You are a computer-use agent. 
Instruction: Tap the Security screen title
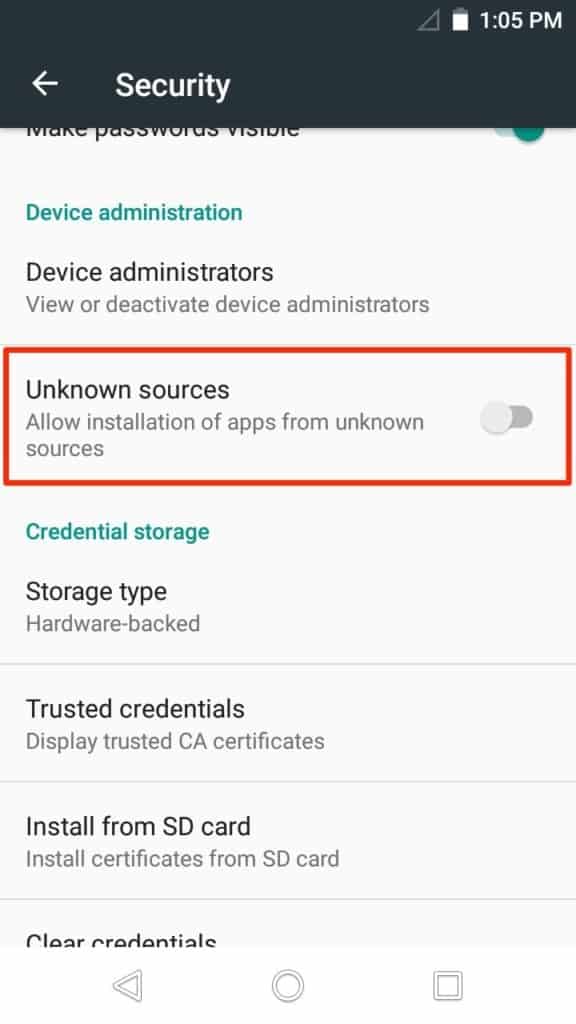(x=172, y=85)
